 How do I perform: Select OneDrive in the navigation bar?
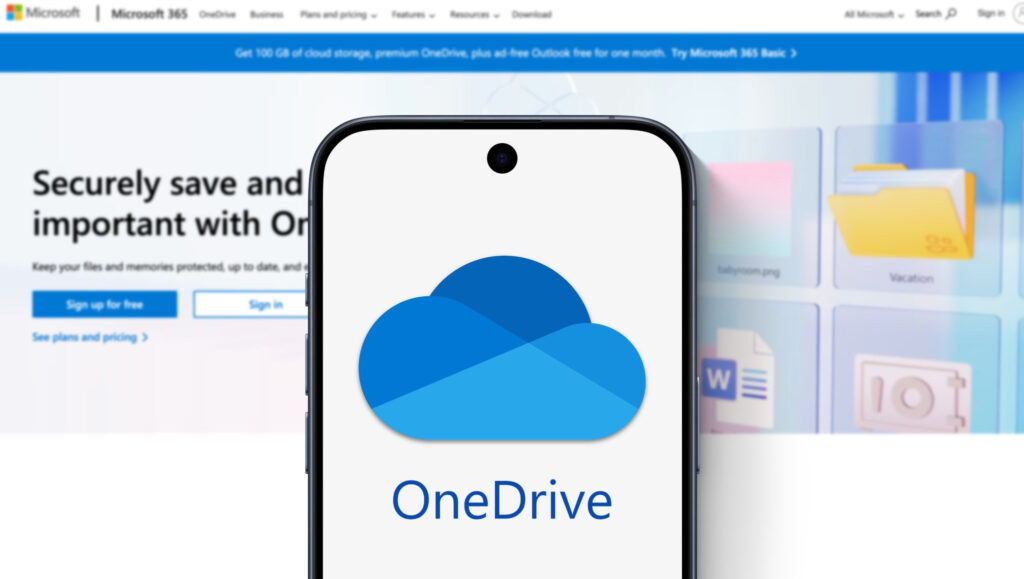pos(217,14)
